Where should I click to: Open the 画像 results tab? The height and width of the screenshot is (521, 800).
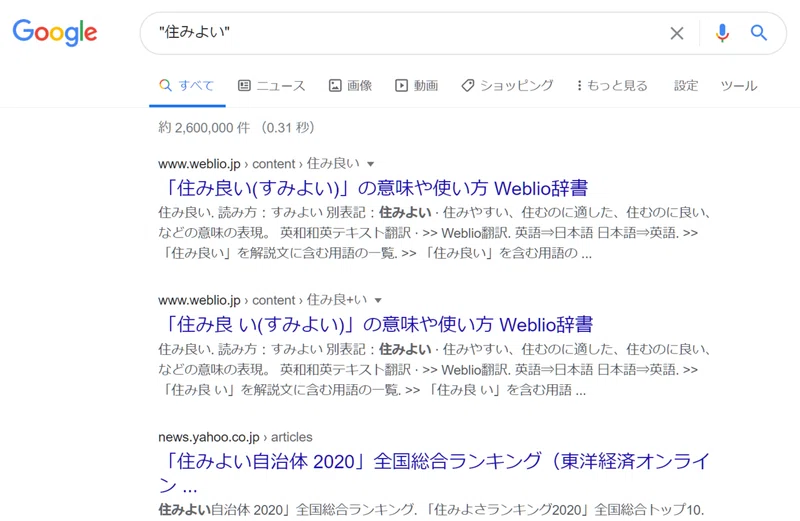[x=350, y=85]
